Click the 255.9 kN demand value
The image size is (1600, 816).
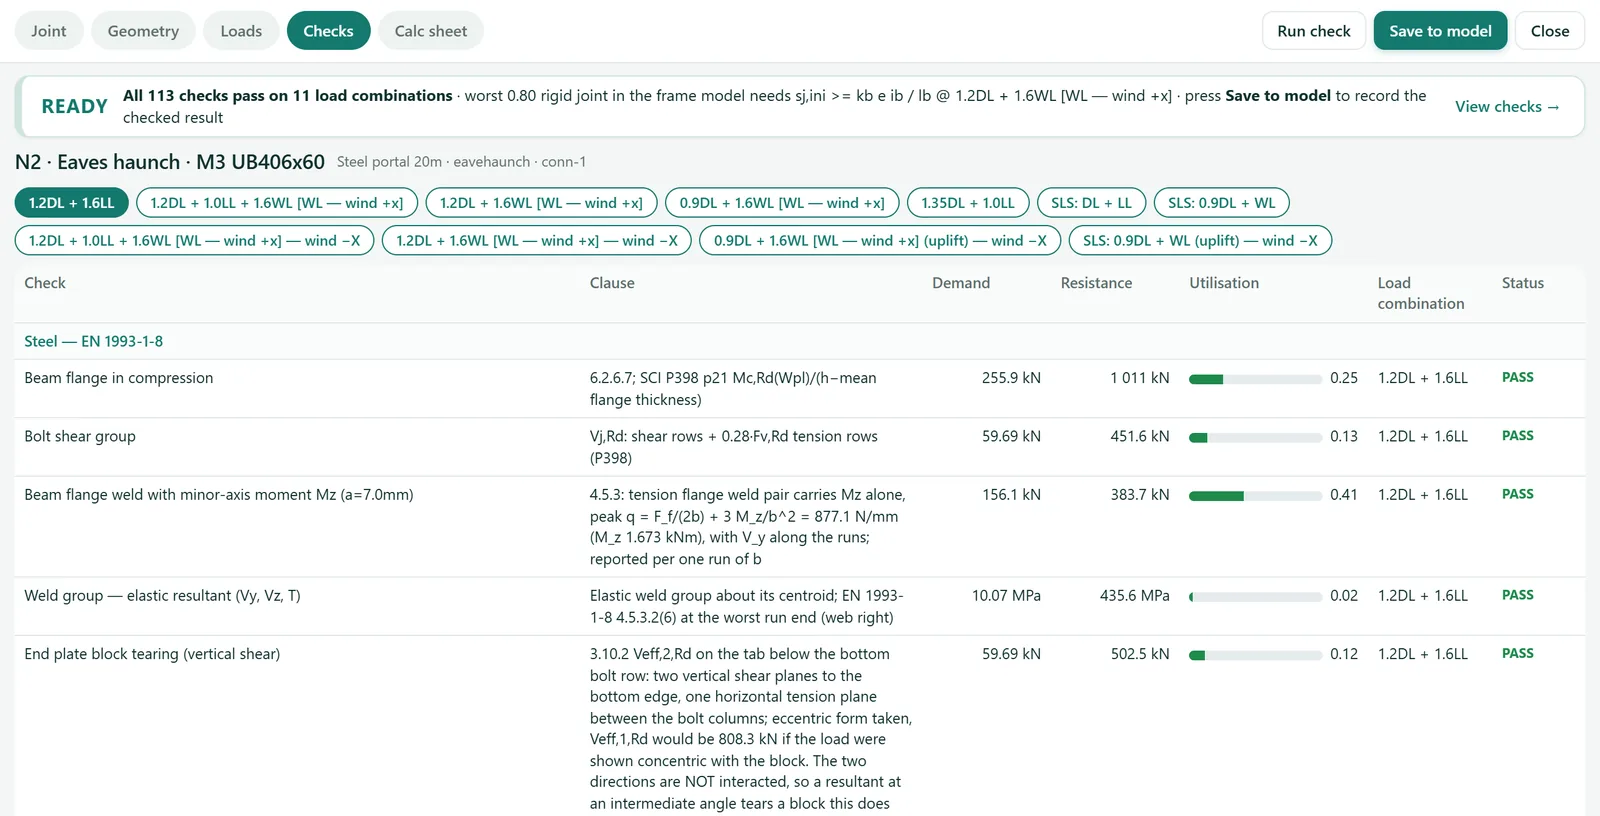click(1011, 378)
